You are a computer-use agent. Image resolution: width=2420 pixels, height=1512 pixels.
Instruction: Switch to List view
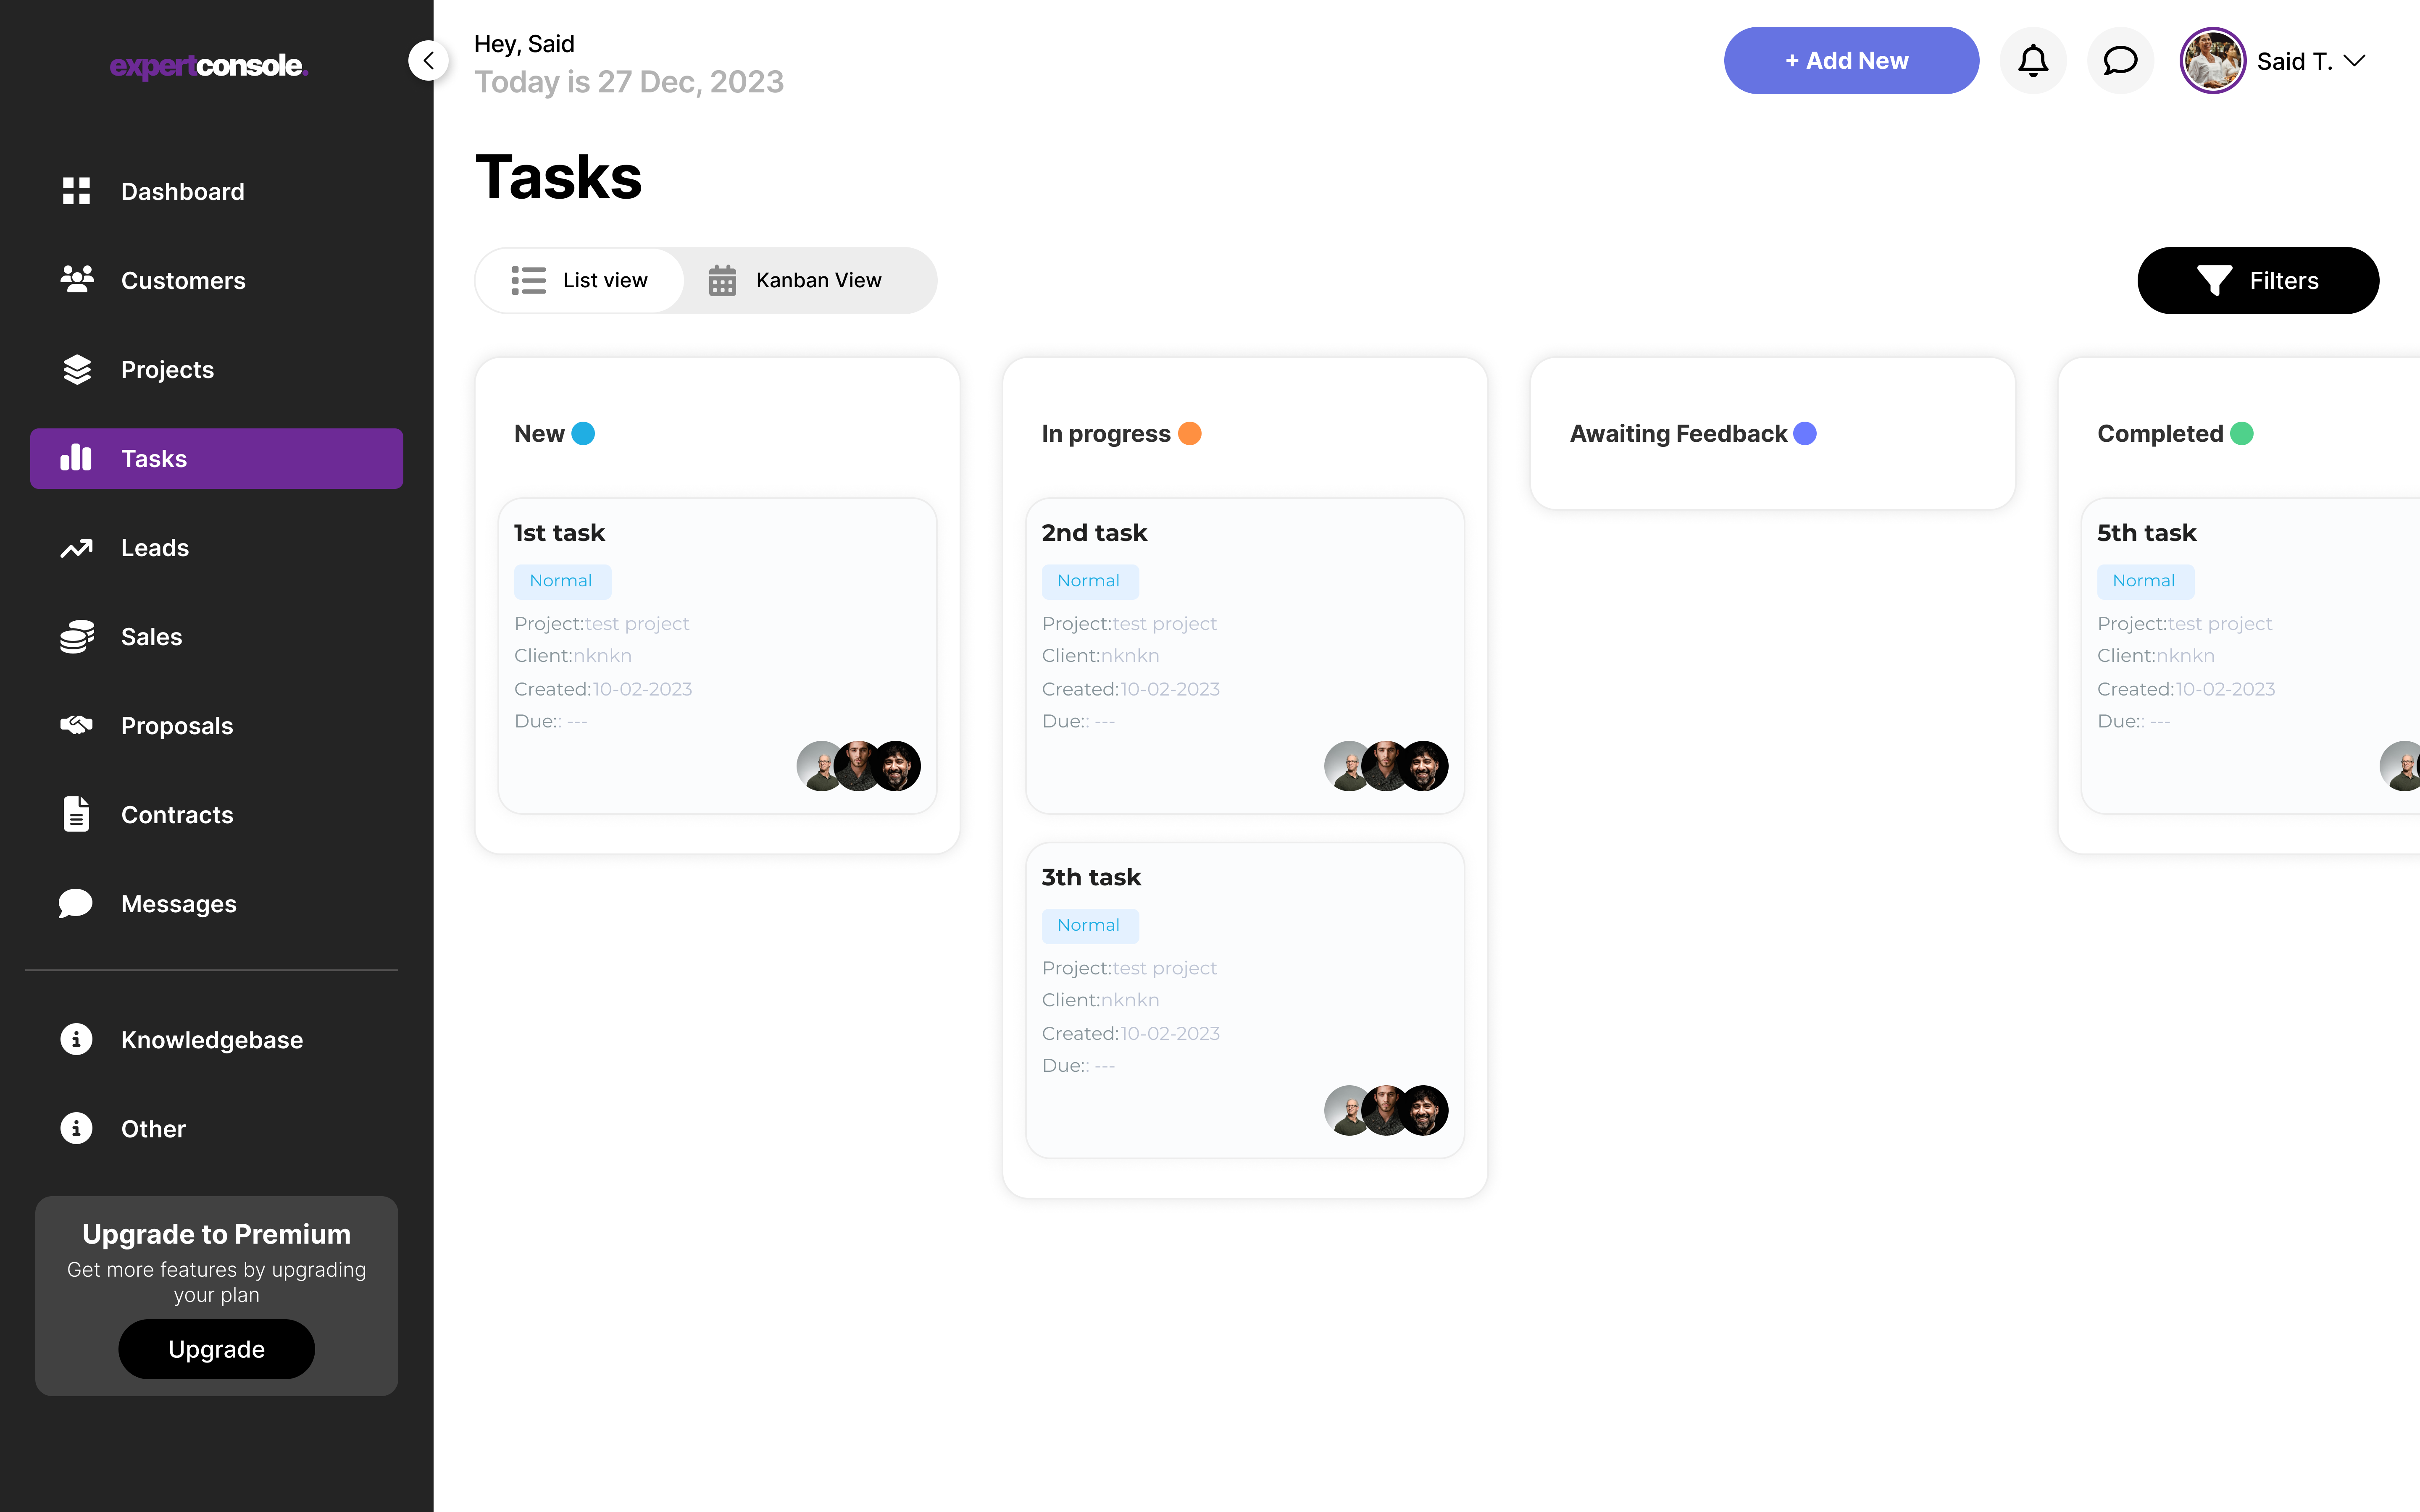580,280
